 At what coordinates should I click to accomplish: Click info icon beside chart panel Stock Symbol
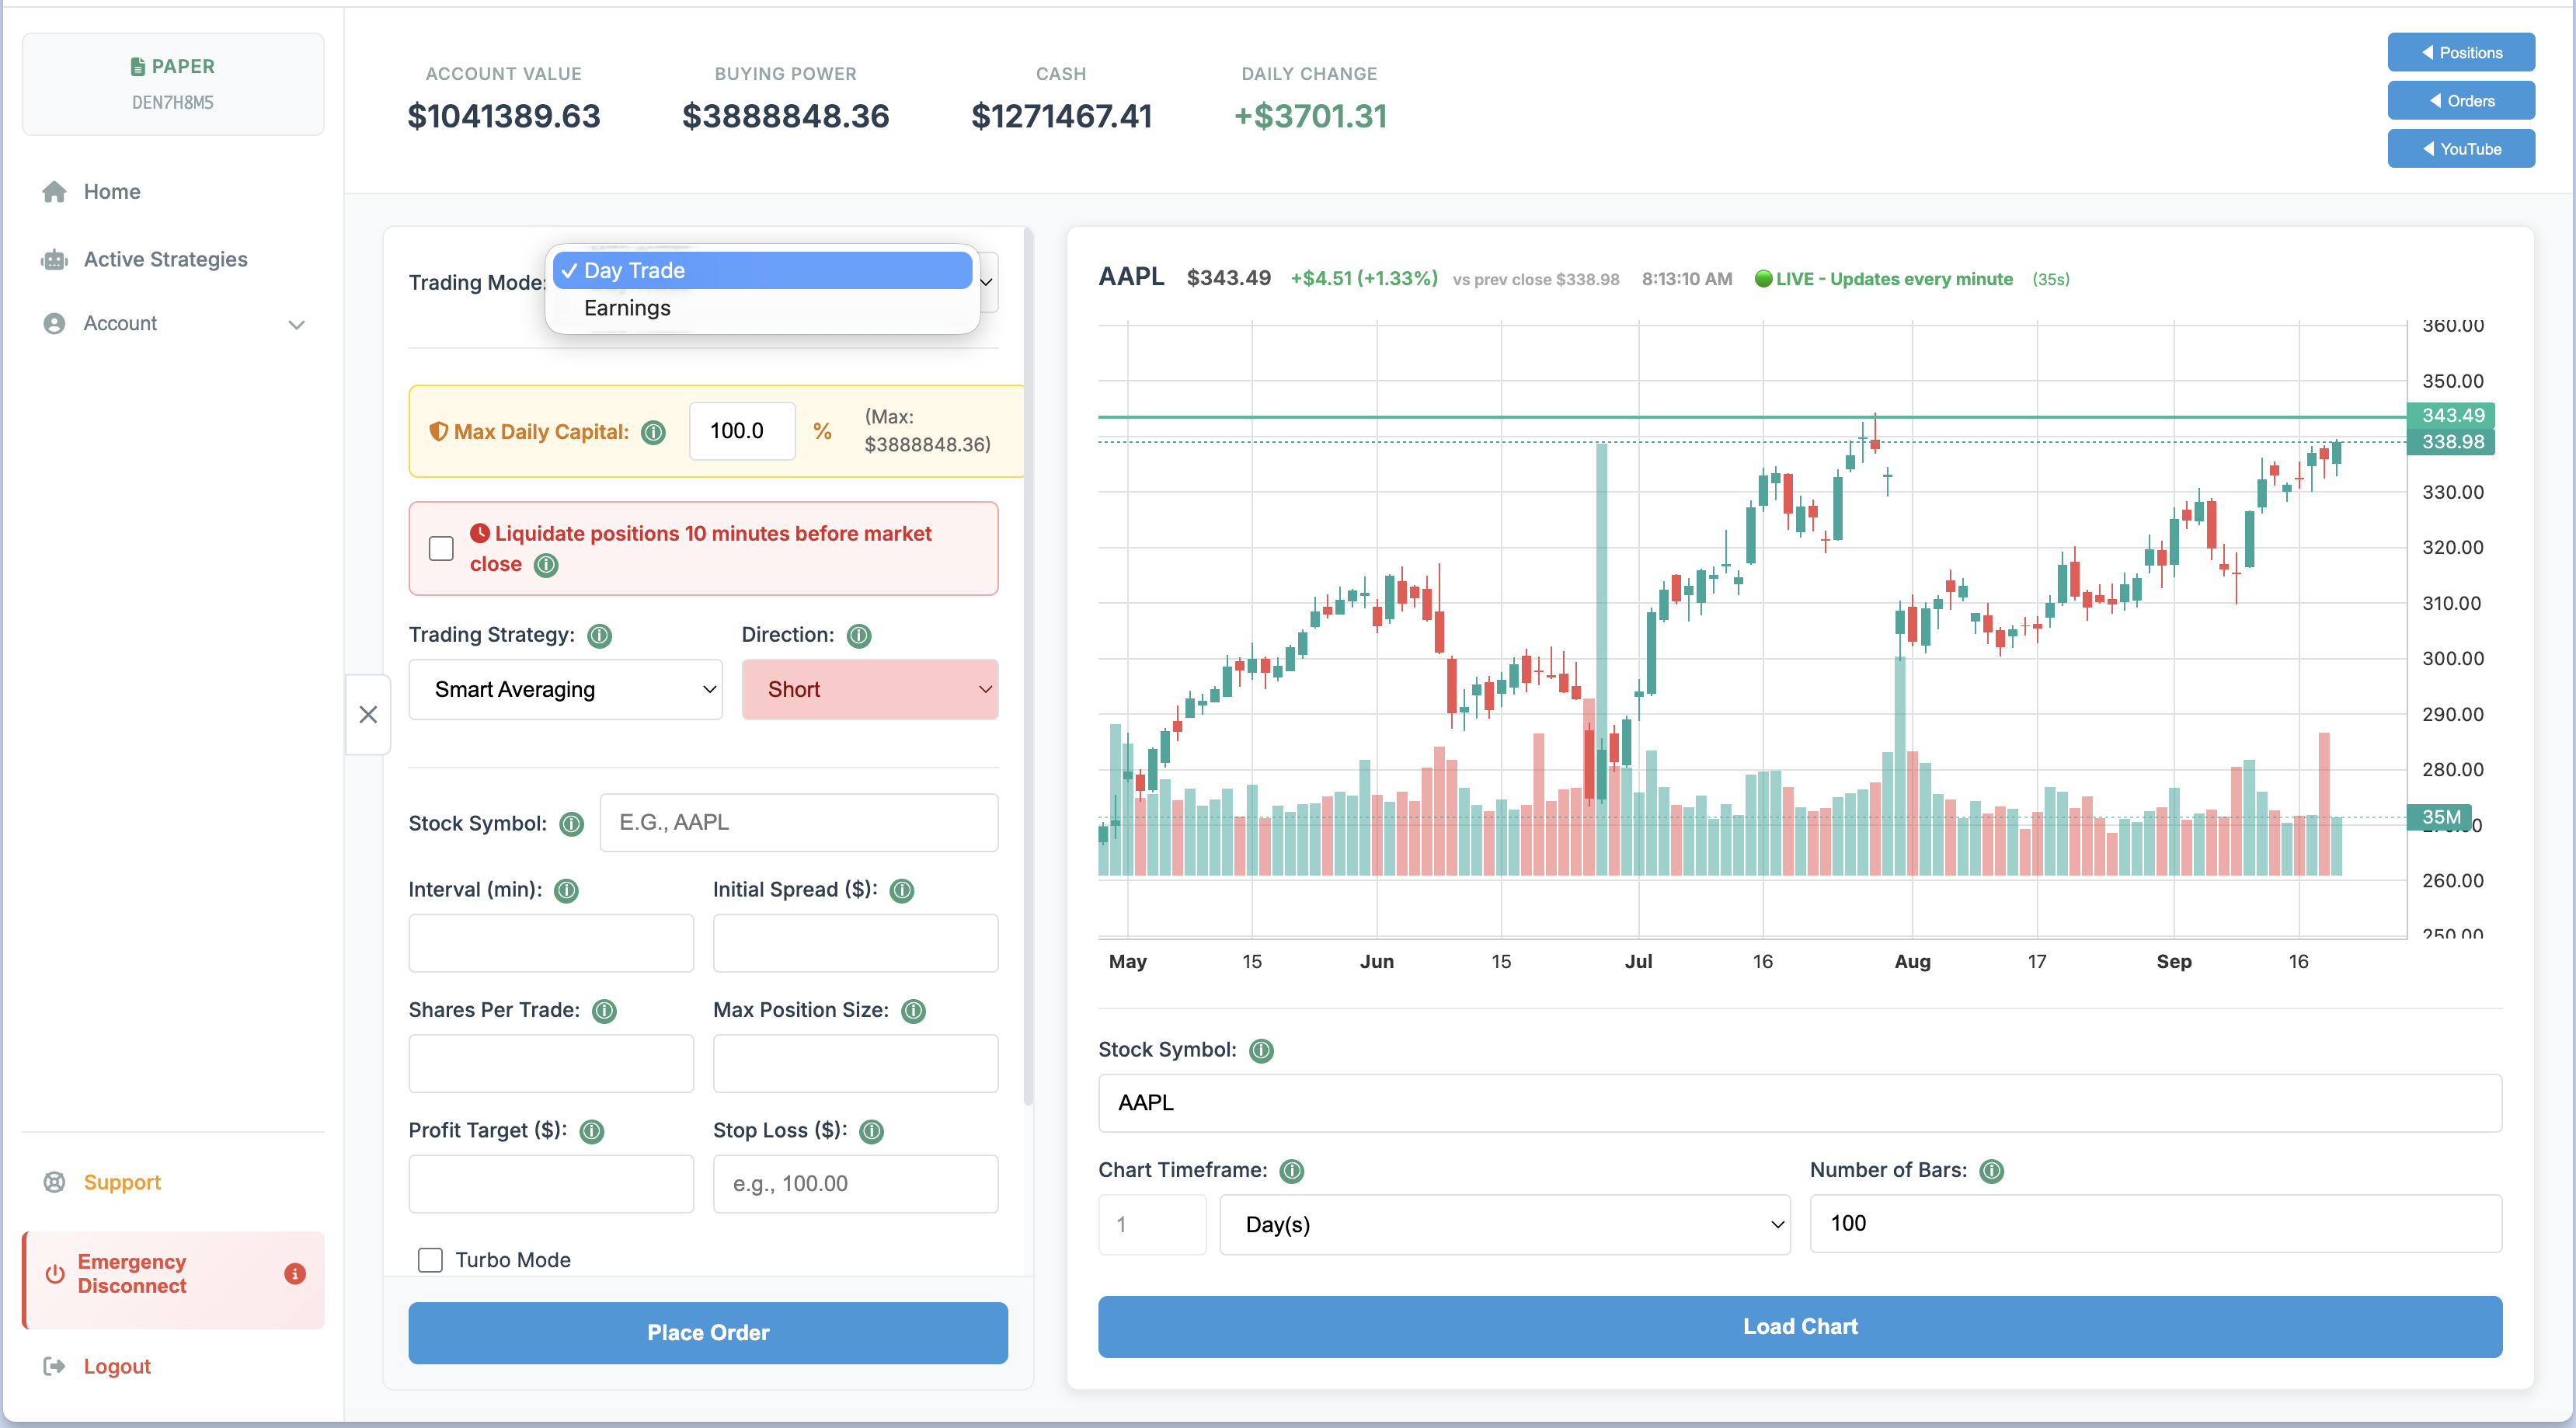point(1262,1051)
